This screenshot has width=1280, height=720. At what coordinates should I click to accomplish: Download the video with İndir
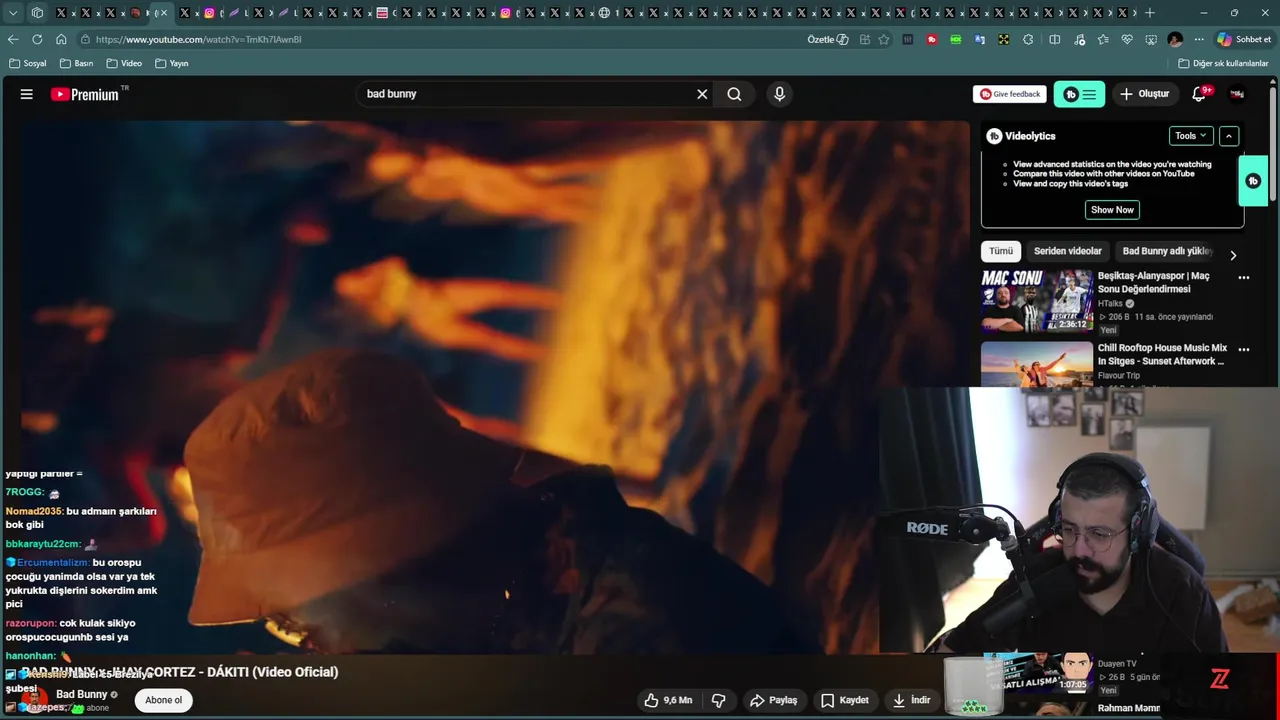pos(912,700)
